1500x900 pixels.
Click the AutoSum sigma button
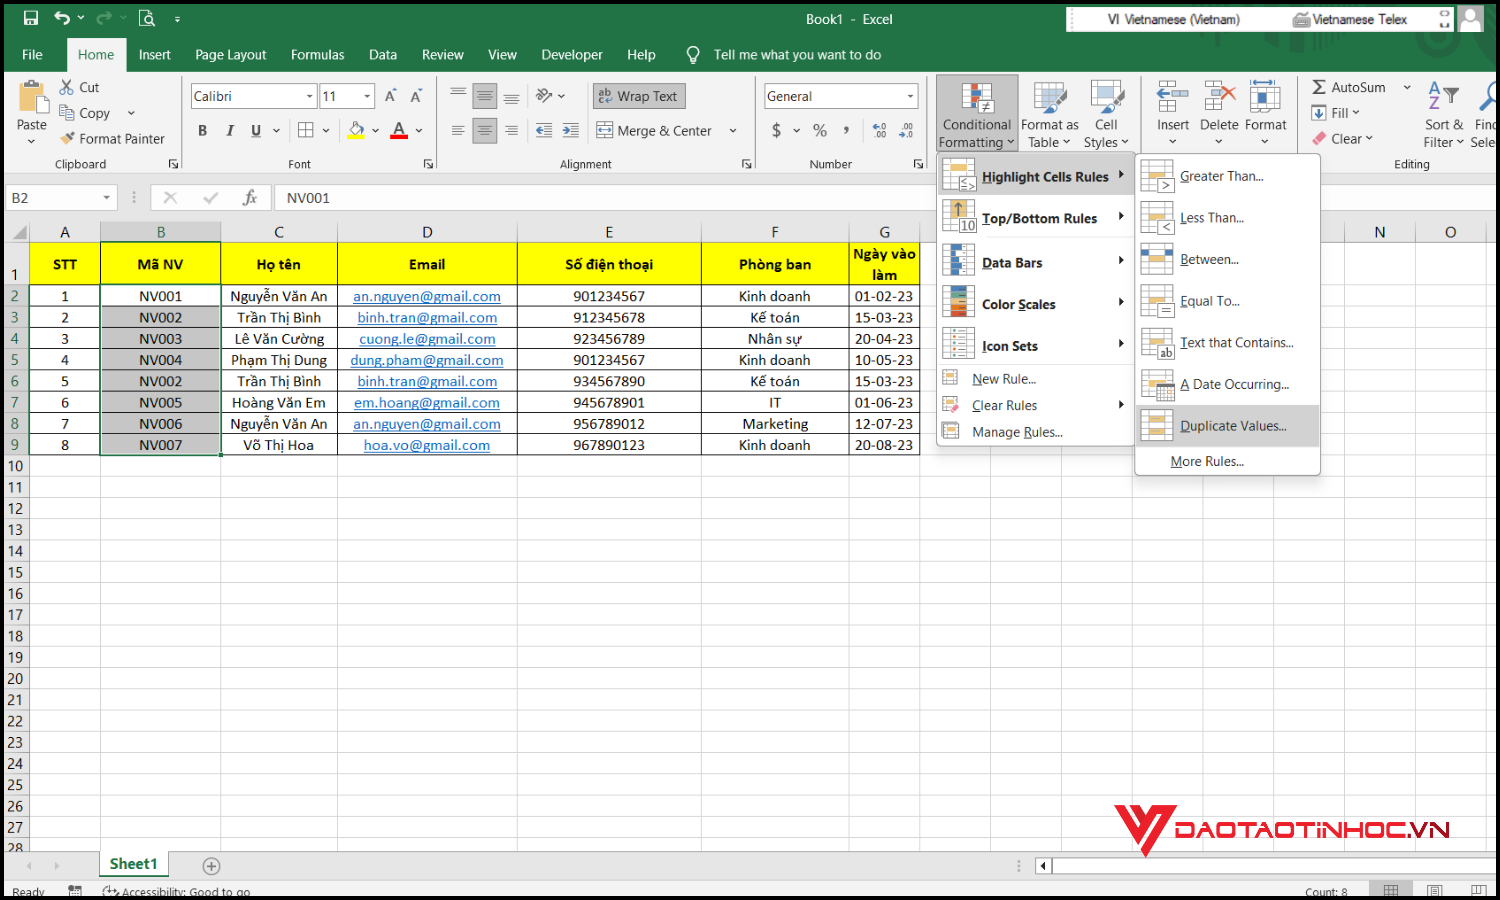(x=1349, y=87)
